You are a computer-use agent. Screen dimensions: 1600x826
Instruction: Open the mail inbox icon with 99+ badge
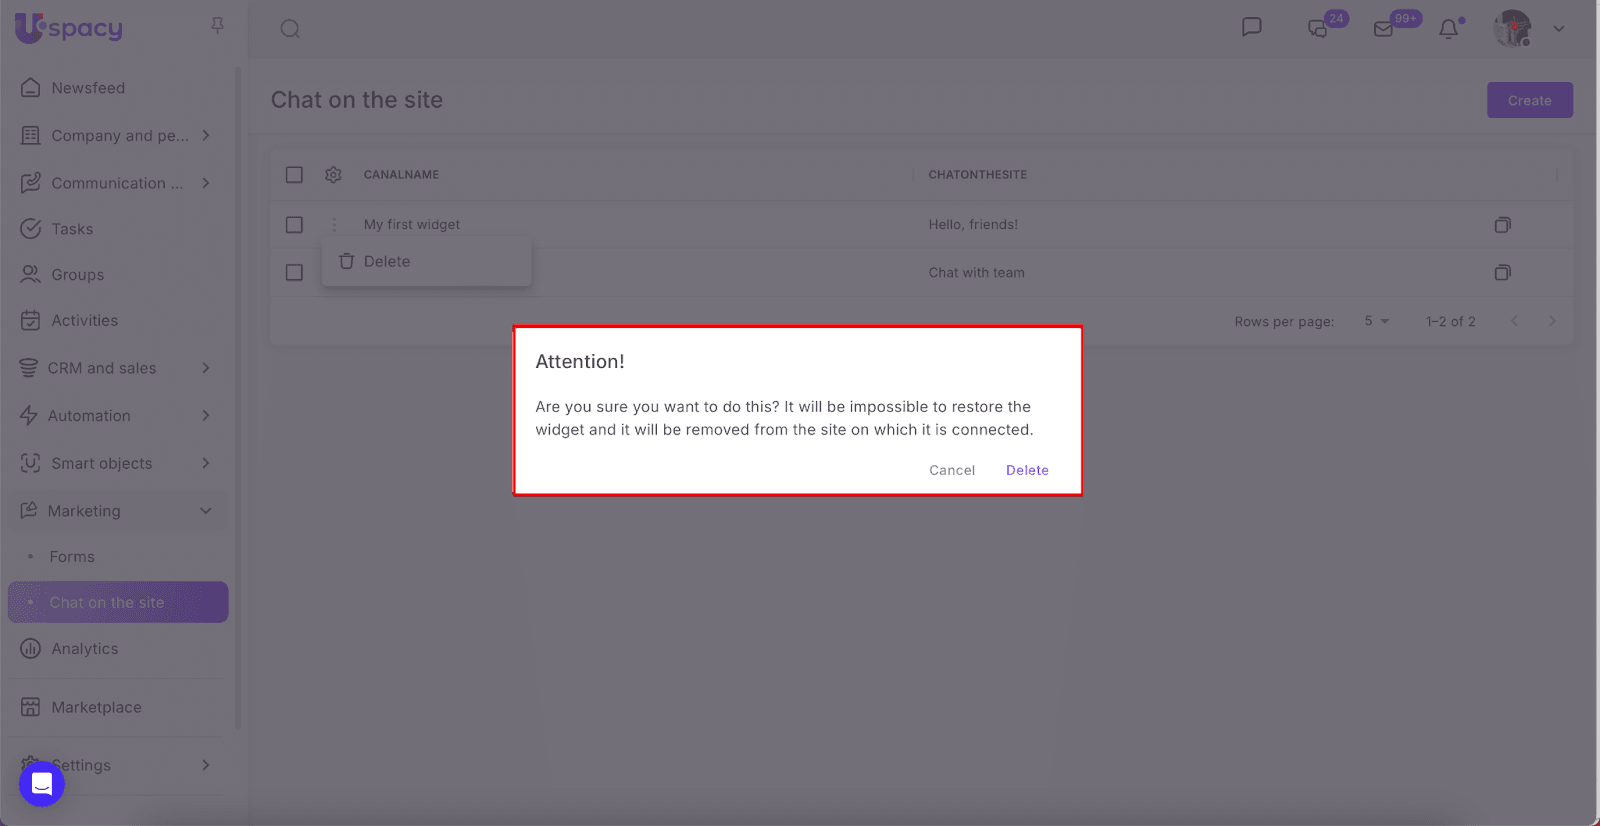point(1384,29)
